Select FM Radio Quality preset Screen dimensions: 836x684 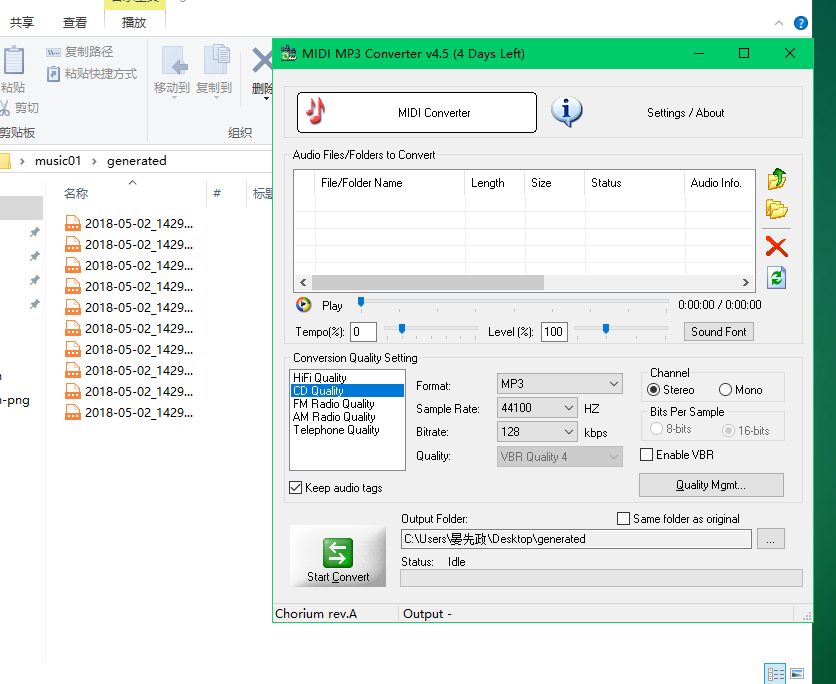point(334,404)
